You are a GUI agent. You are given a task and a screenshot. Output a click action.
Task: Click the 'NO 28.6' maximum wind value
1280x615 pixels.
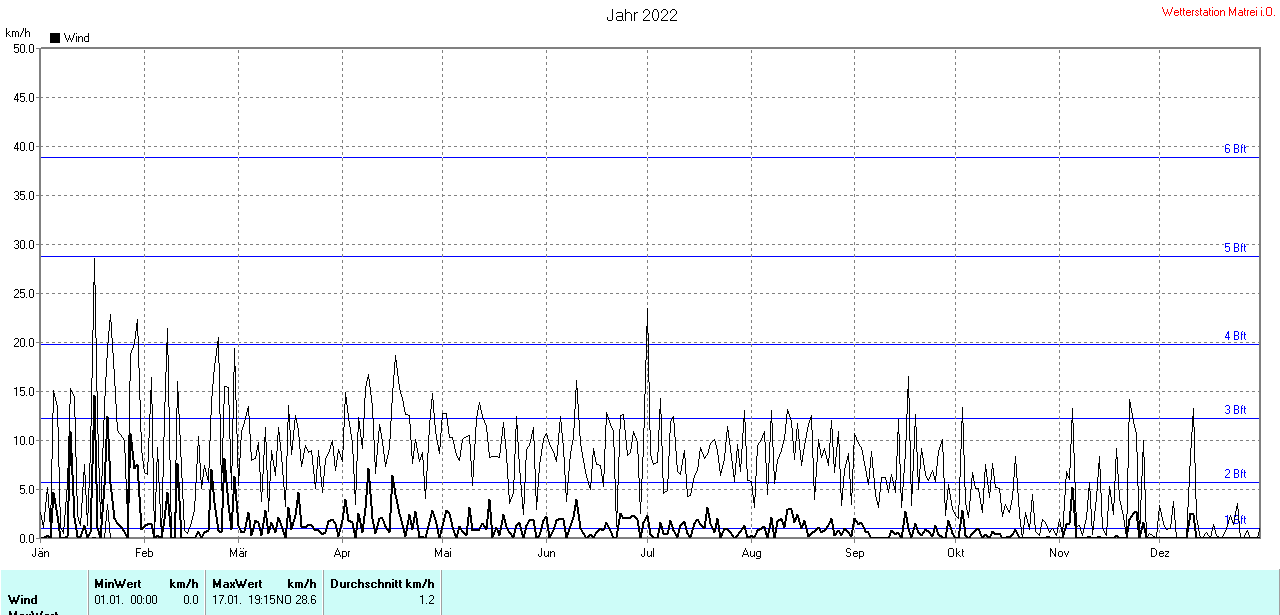[x=298, y=600]
